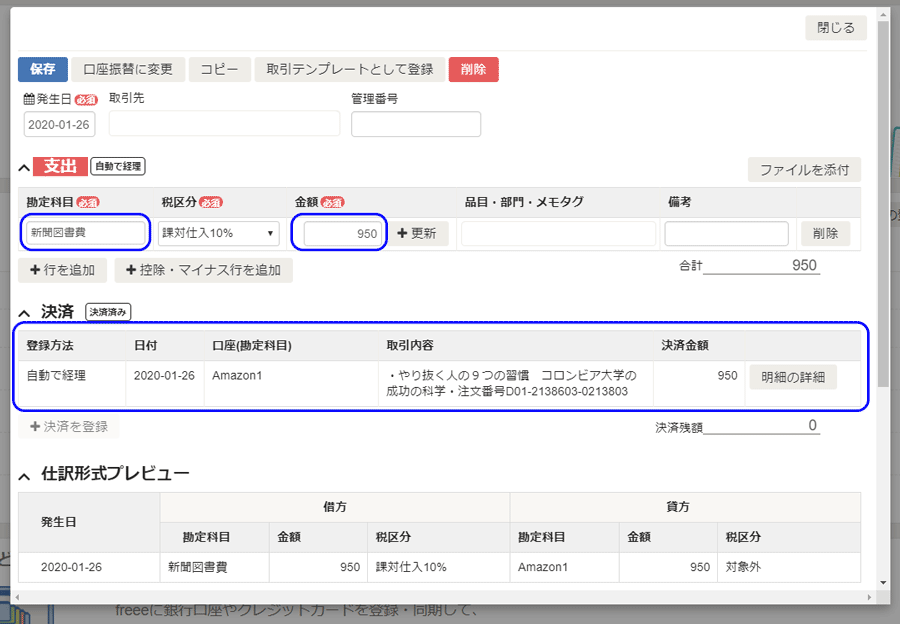Attach a file using ファイルを添付

click(804, 170)
